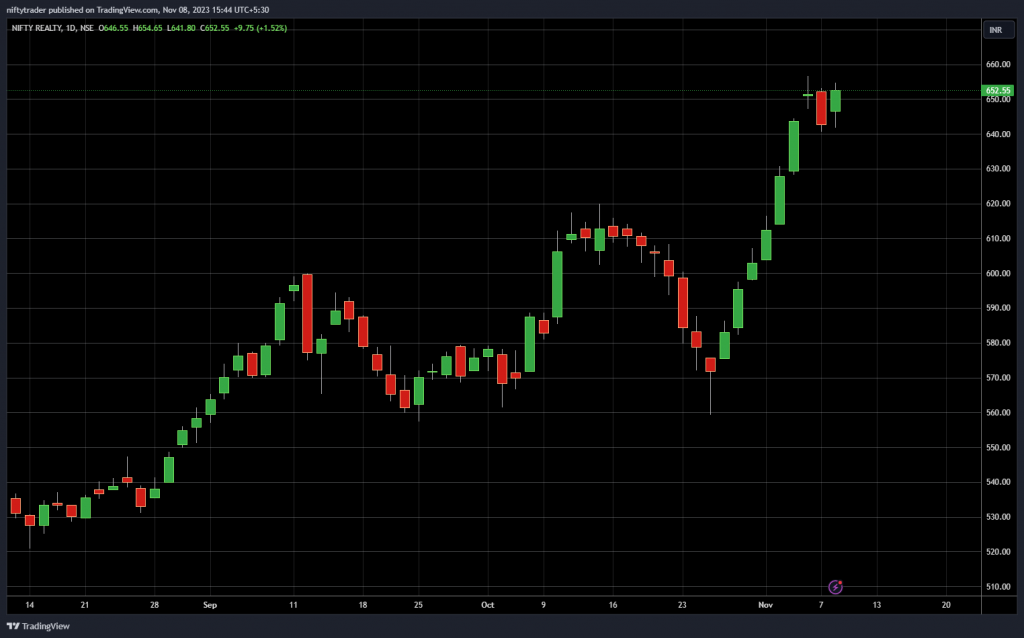Click the 560.00 price axis label
The height and width of the screenshot is (638, 1024).
998,413
